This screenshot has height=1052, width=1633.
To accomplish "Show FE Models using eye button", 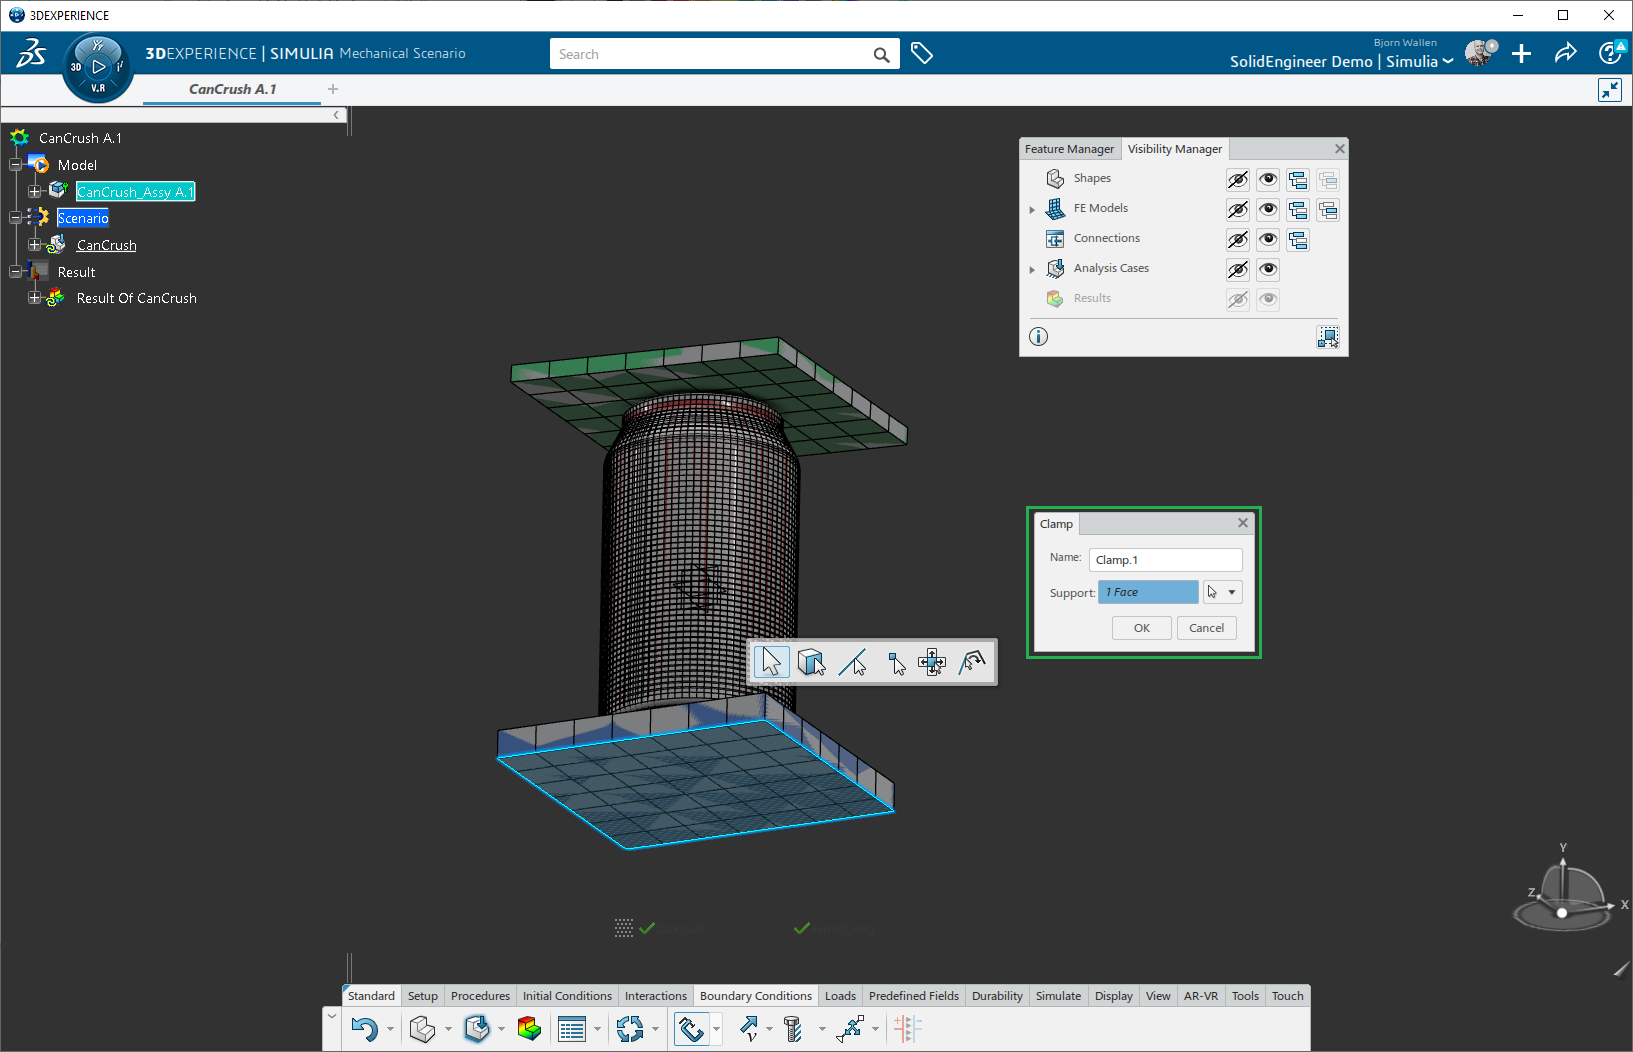I will coord(1268,210).
